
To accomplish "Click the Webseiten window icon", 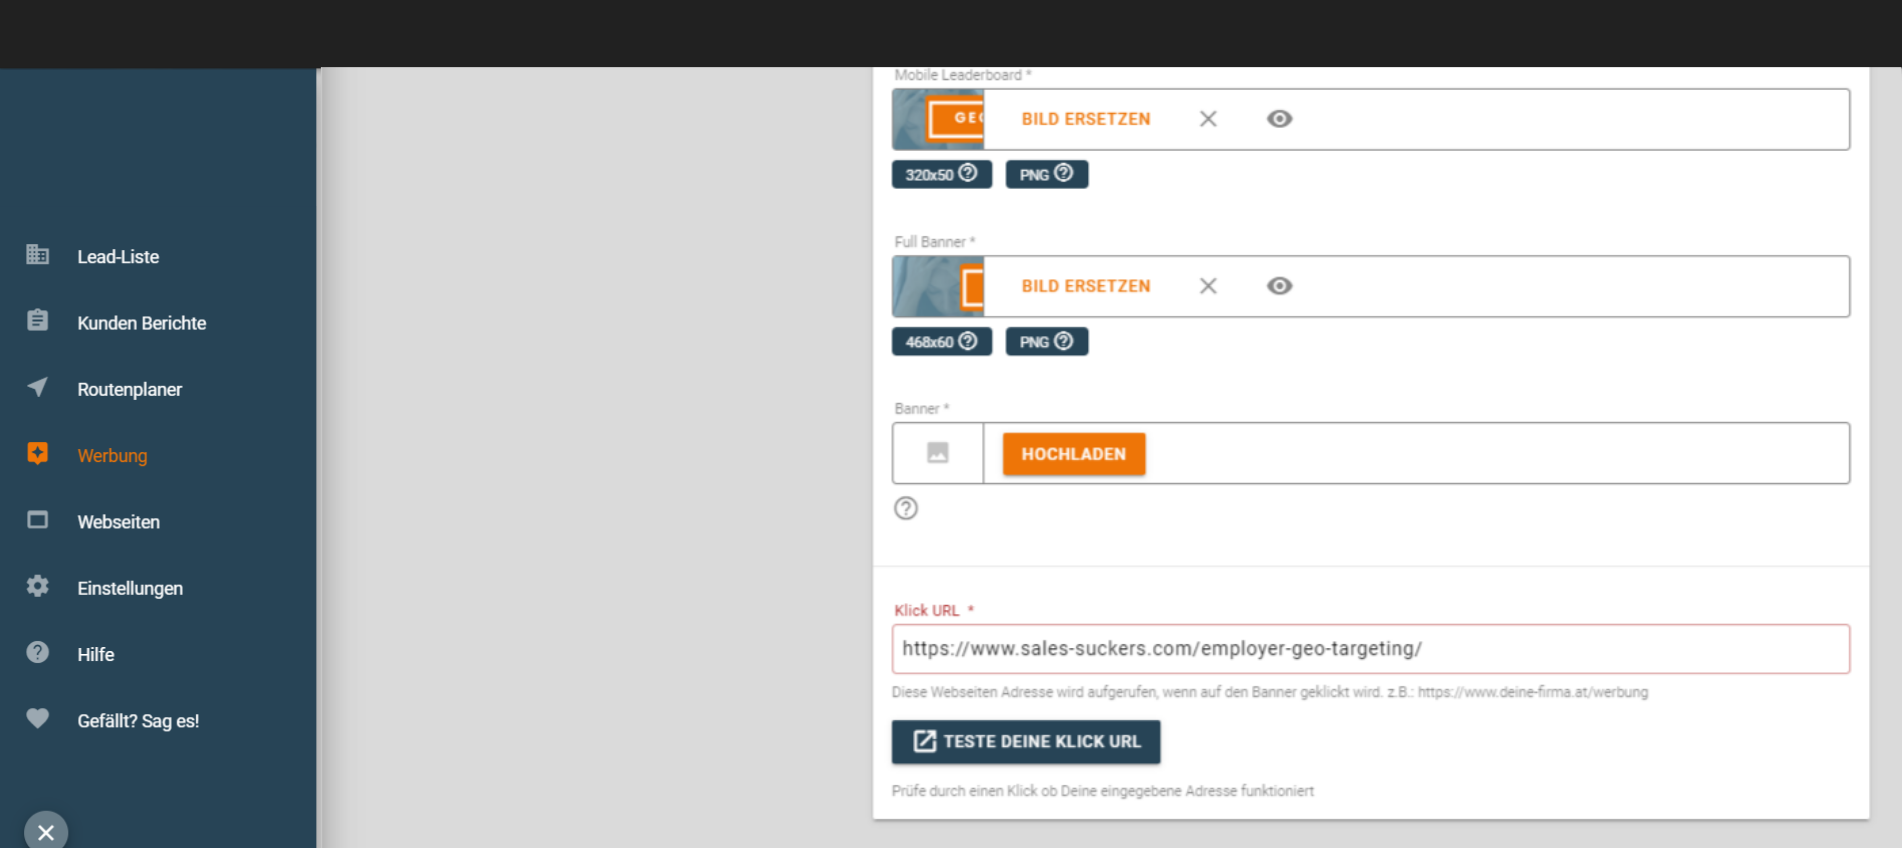I will (x=38, y=520).
